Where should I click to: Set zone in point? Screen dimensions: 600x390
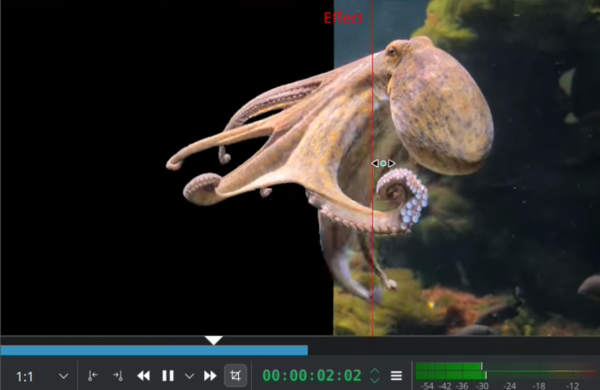(x=92, y=376)
